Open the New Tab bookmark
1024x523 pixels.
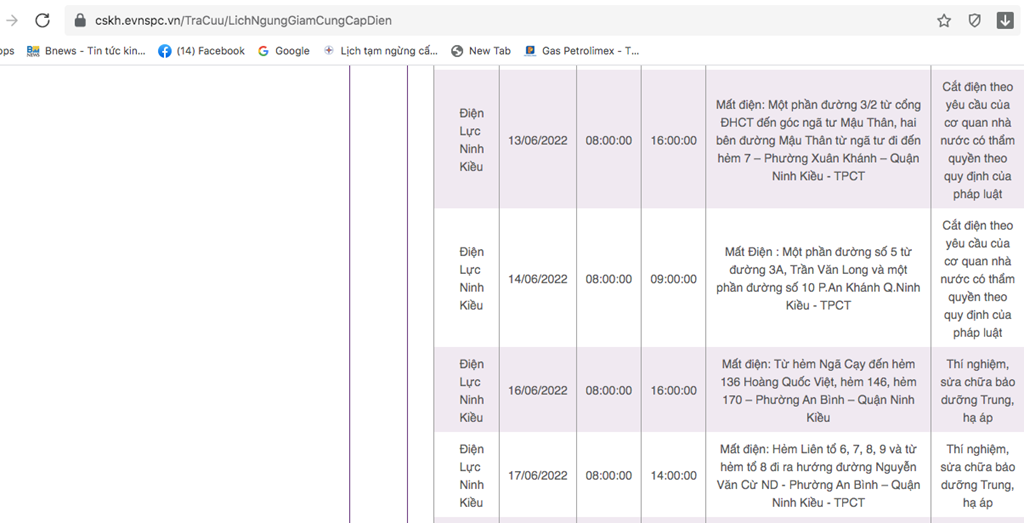click(481, 51)
